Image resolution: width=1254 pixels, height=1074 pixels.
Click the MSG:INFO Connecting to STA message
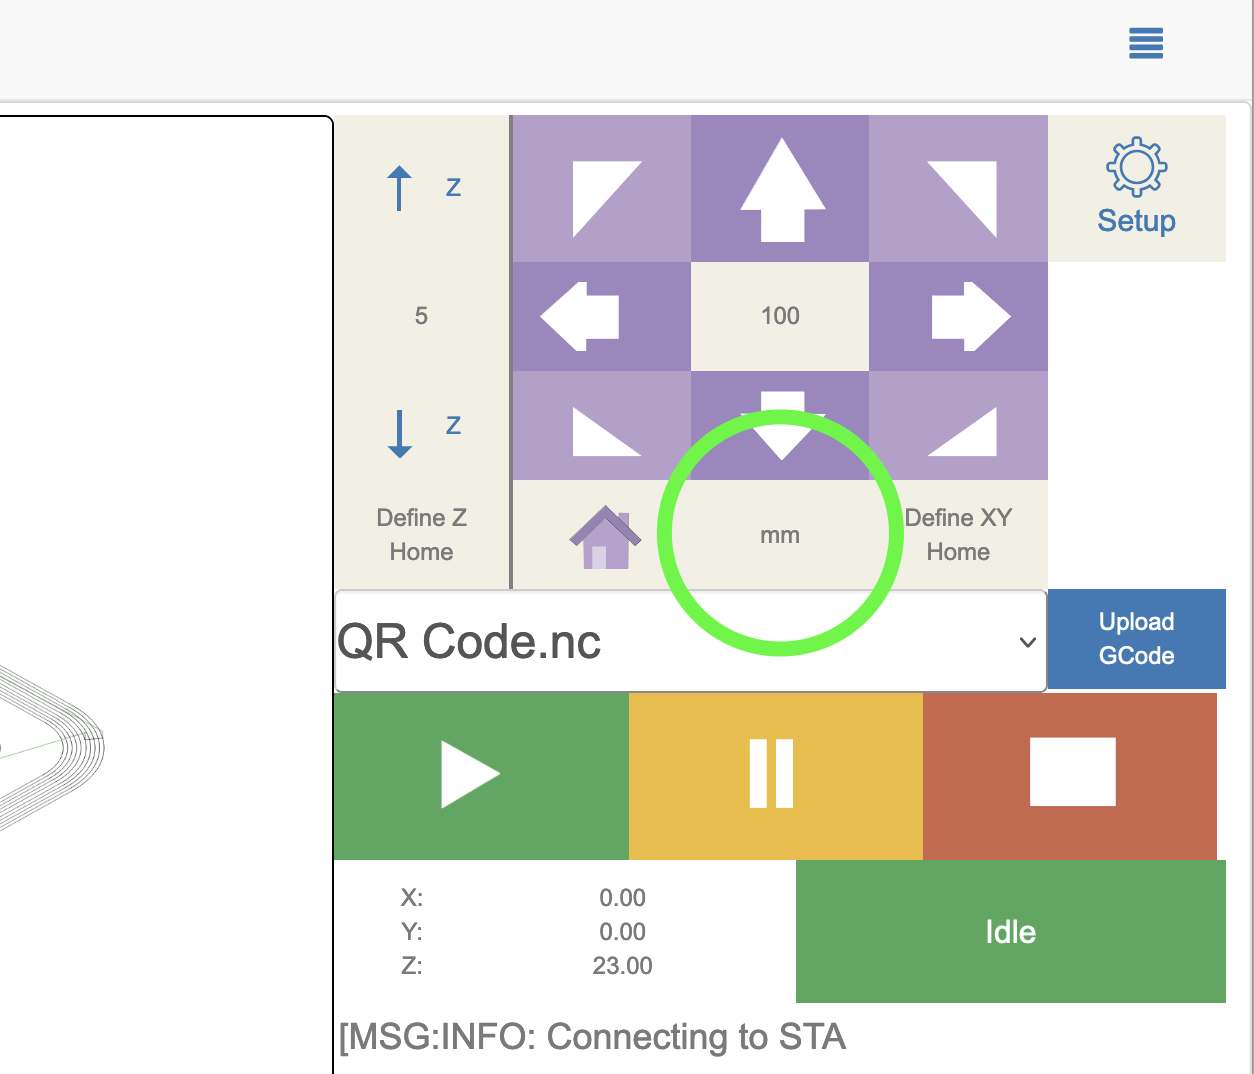tap(592, 1037)
